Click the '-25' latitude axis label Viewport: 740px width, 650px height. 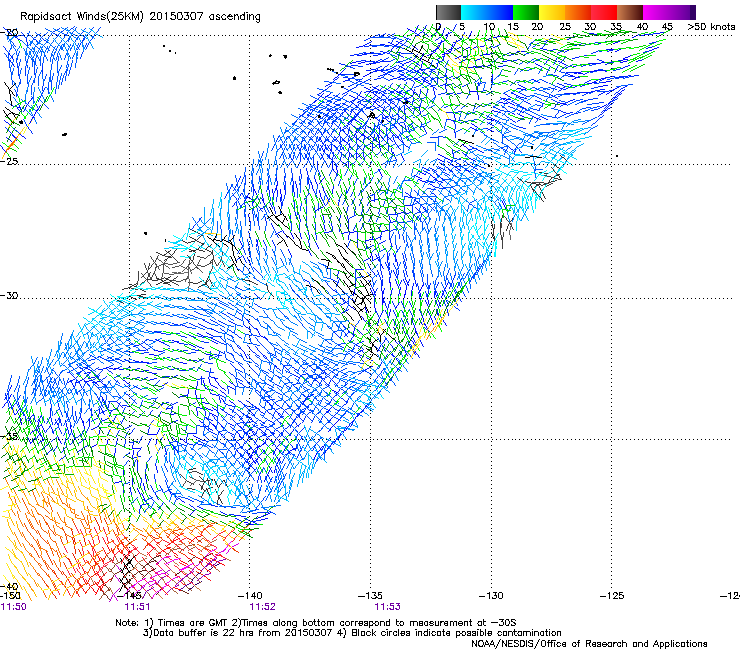[9, 161]
